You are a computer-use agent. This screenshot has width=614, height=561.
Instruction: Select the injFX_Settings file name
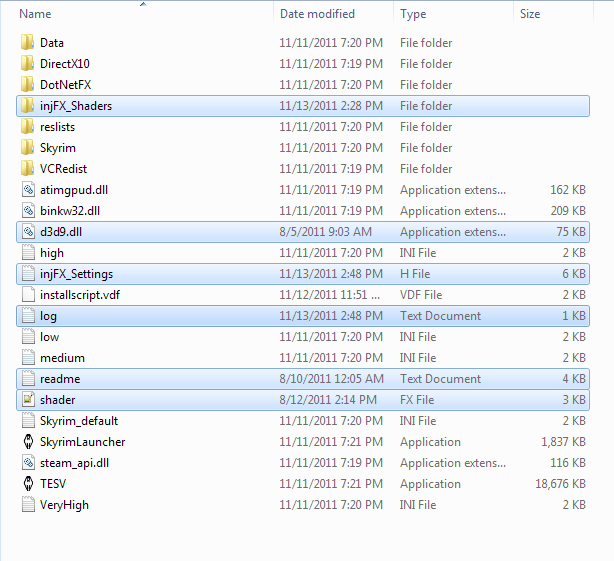[x=76, y=274]
